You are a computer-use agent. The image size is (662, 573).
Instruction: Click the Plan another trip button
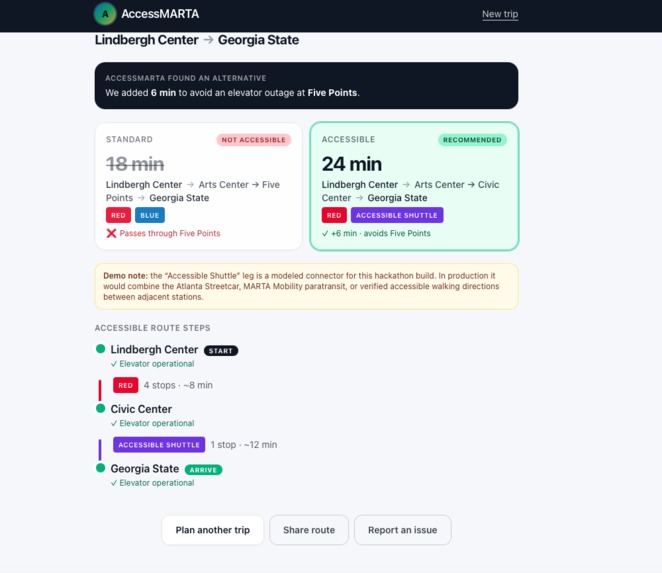tap(212, 530)
